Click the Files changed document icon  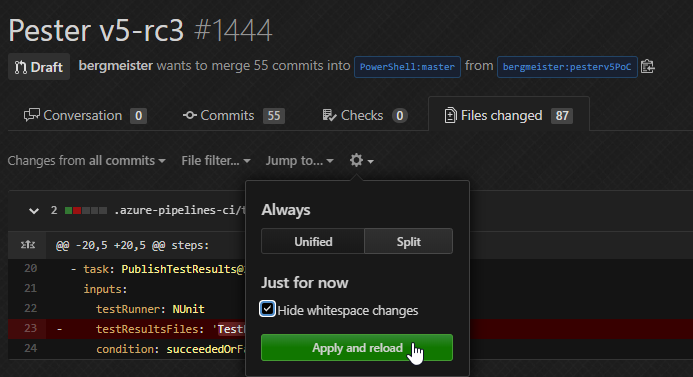tap(450, 115)
